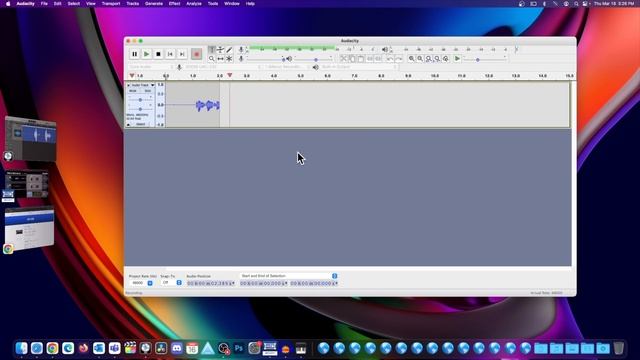Open the Analyze menu
Screen dimensions: 640x360
[194, 4]
